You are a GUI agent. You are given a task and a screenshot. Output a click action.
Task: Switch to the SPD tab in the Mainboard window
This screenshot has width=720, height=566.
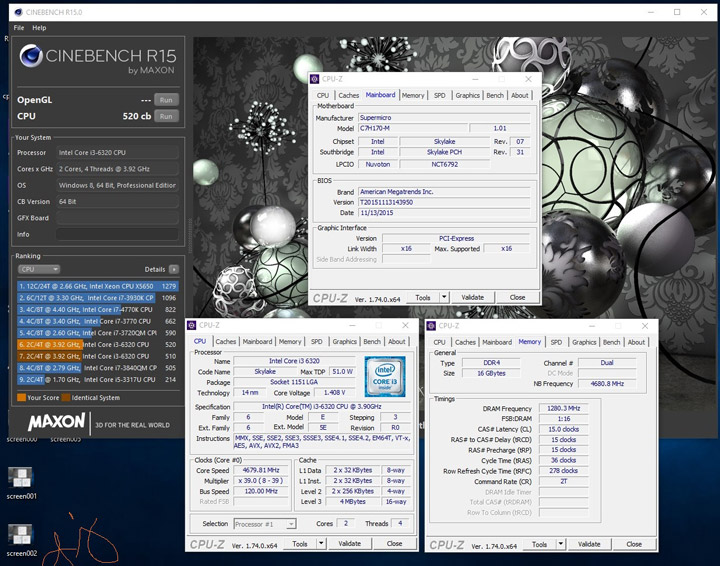[439, 96]
